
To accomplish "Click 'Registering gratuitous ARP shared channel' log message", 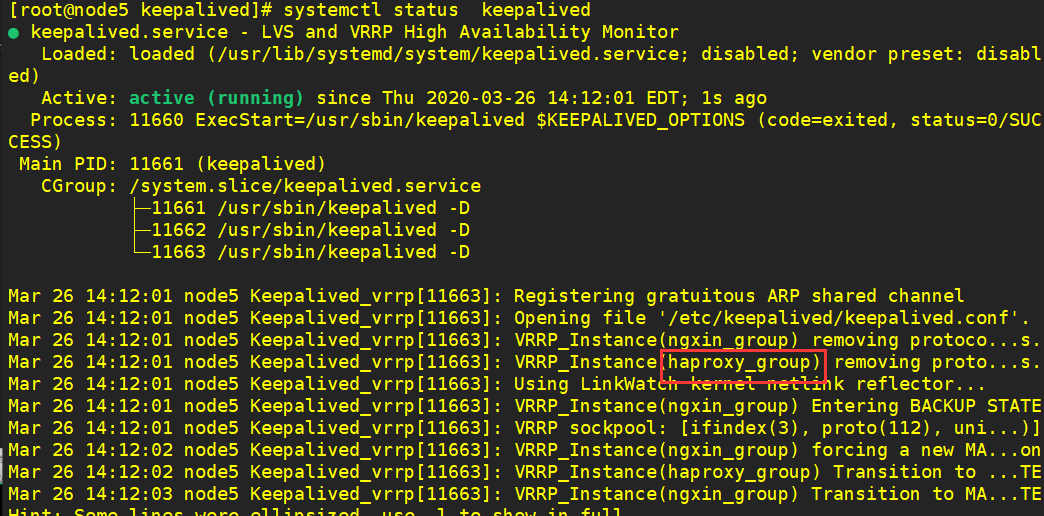I will pyautogui.click(x=739, y=296).
